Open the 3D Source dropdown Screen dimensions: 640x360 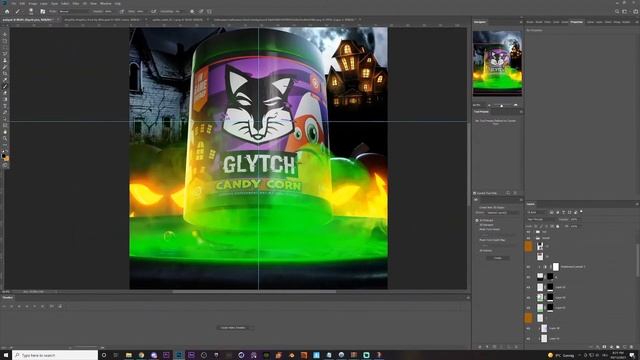[x=502, y=213]
